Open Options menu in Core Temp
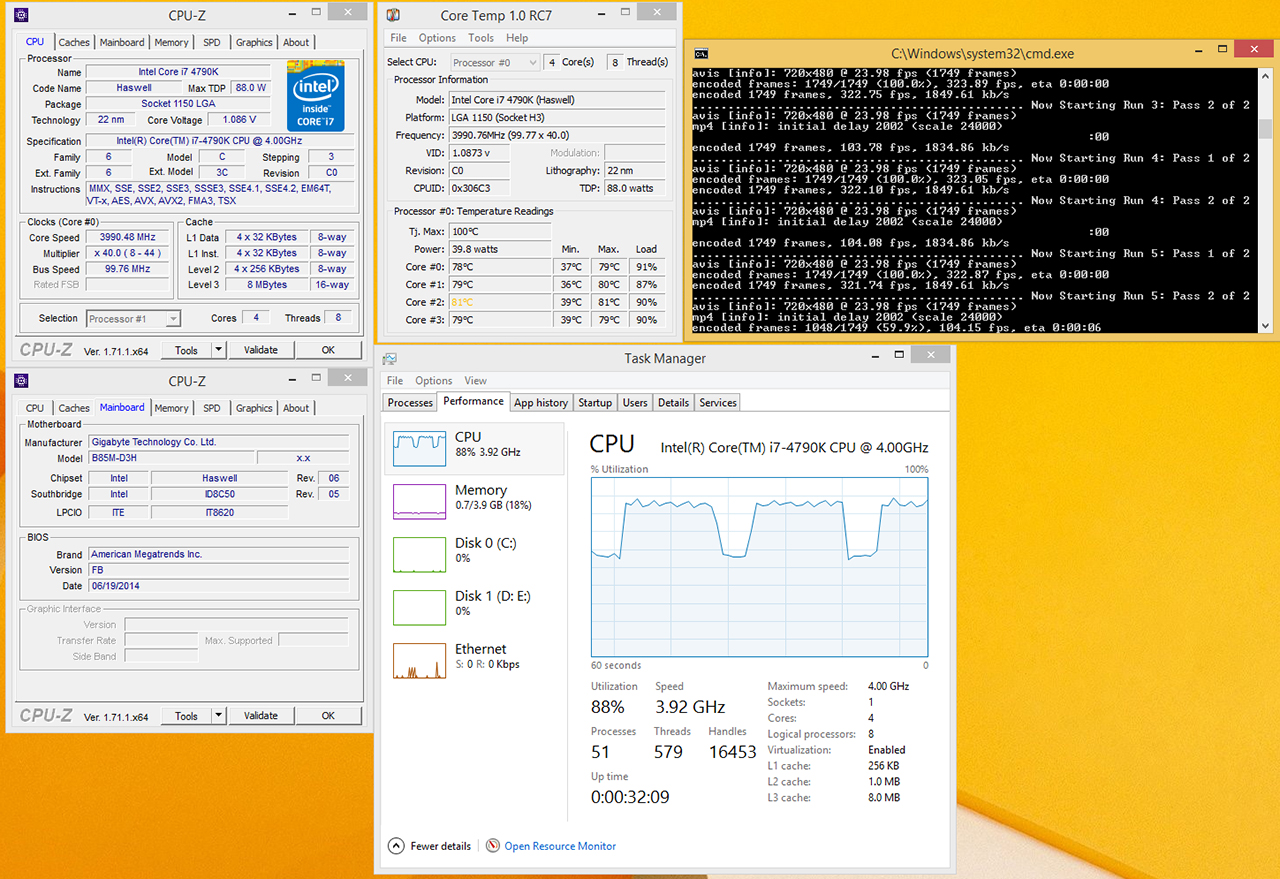1280x879 pixels. tap(437, 38)
